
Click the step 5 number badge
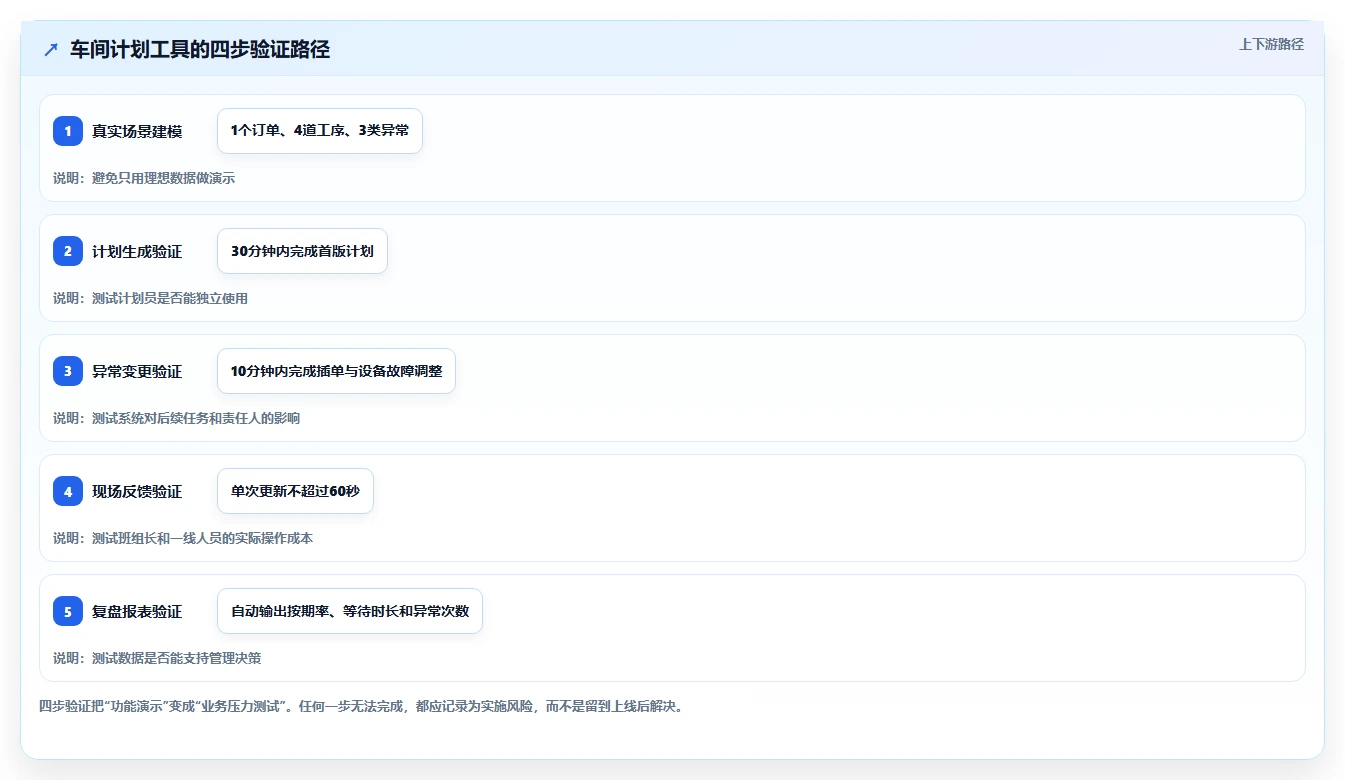tap(68, 611)
